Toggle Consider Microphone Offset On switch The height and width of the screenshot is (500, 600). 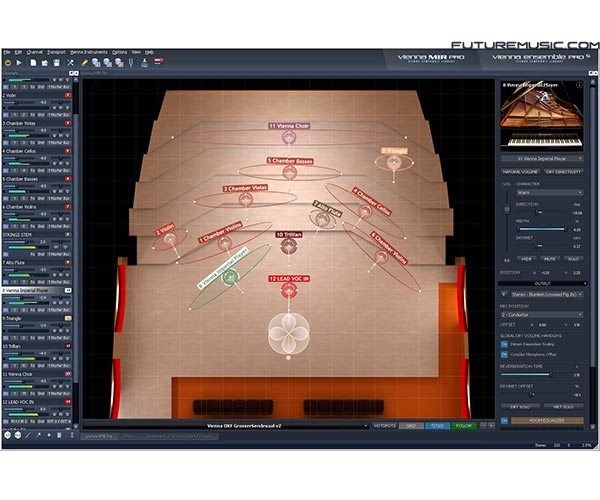[x=504, y=354]
